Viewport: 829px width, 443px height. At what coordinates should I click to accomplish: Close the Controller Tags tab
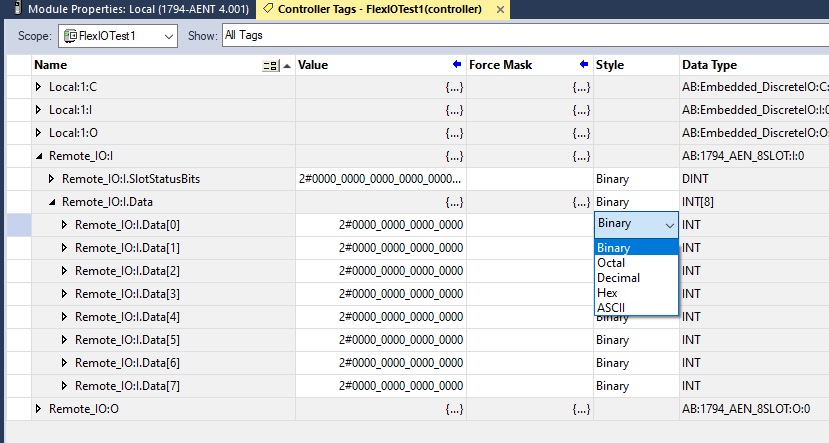pos(500,10)
